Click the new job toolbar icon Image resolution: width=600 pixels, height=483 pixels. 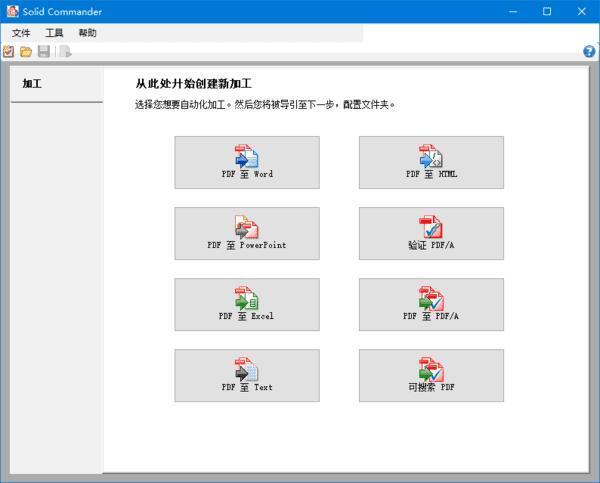(8, 51)
